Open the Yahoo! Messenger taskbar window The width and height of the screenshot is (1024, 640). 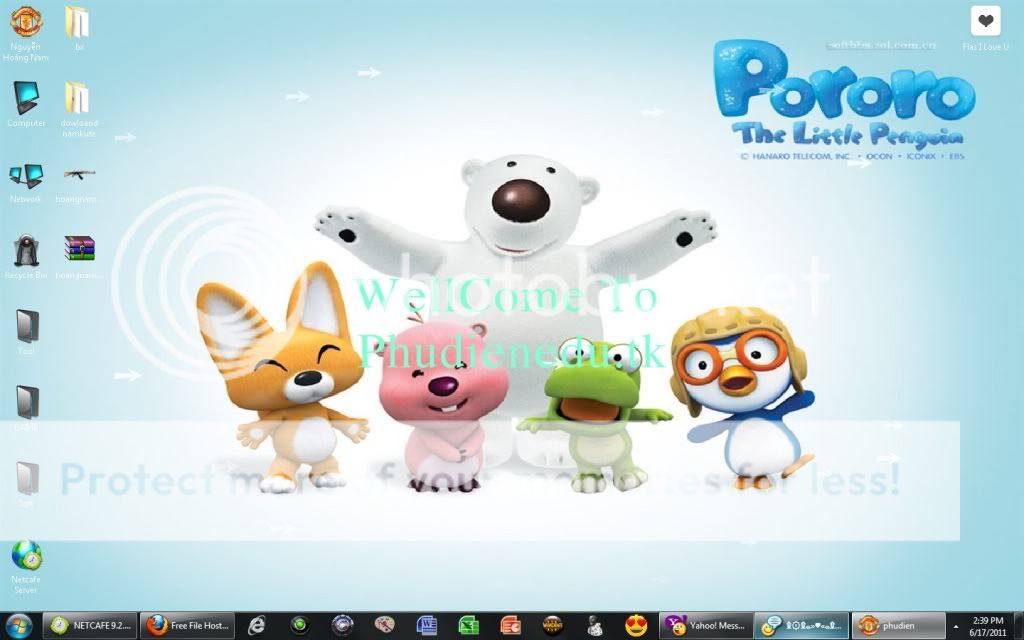click(706, 626)
